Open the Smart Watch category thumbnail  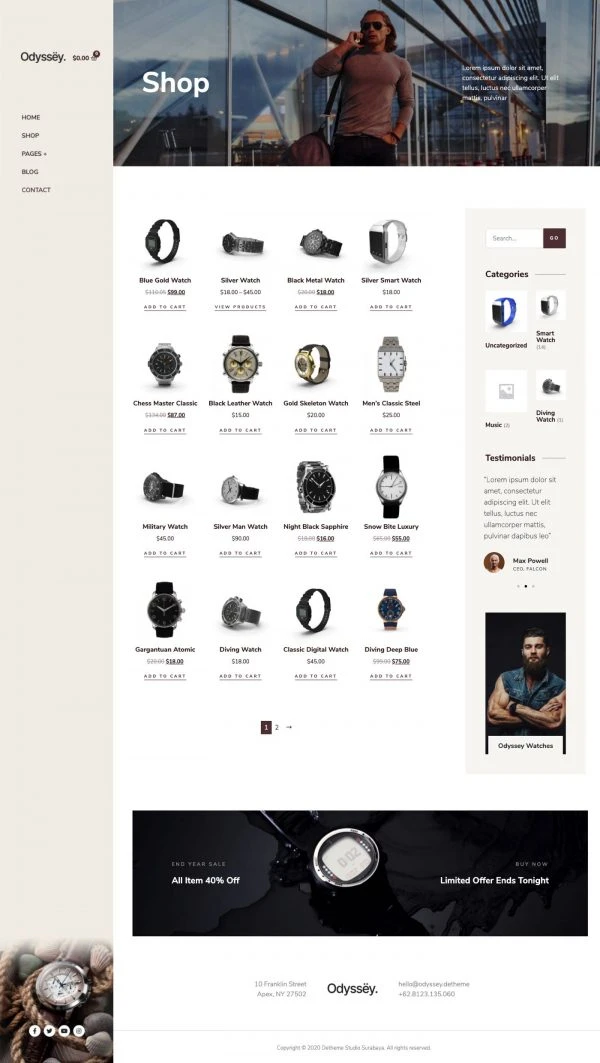pyautogui.click(x=551, y=305)
